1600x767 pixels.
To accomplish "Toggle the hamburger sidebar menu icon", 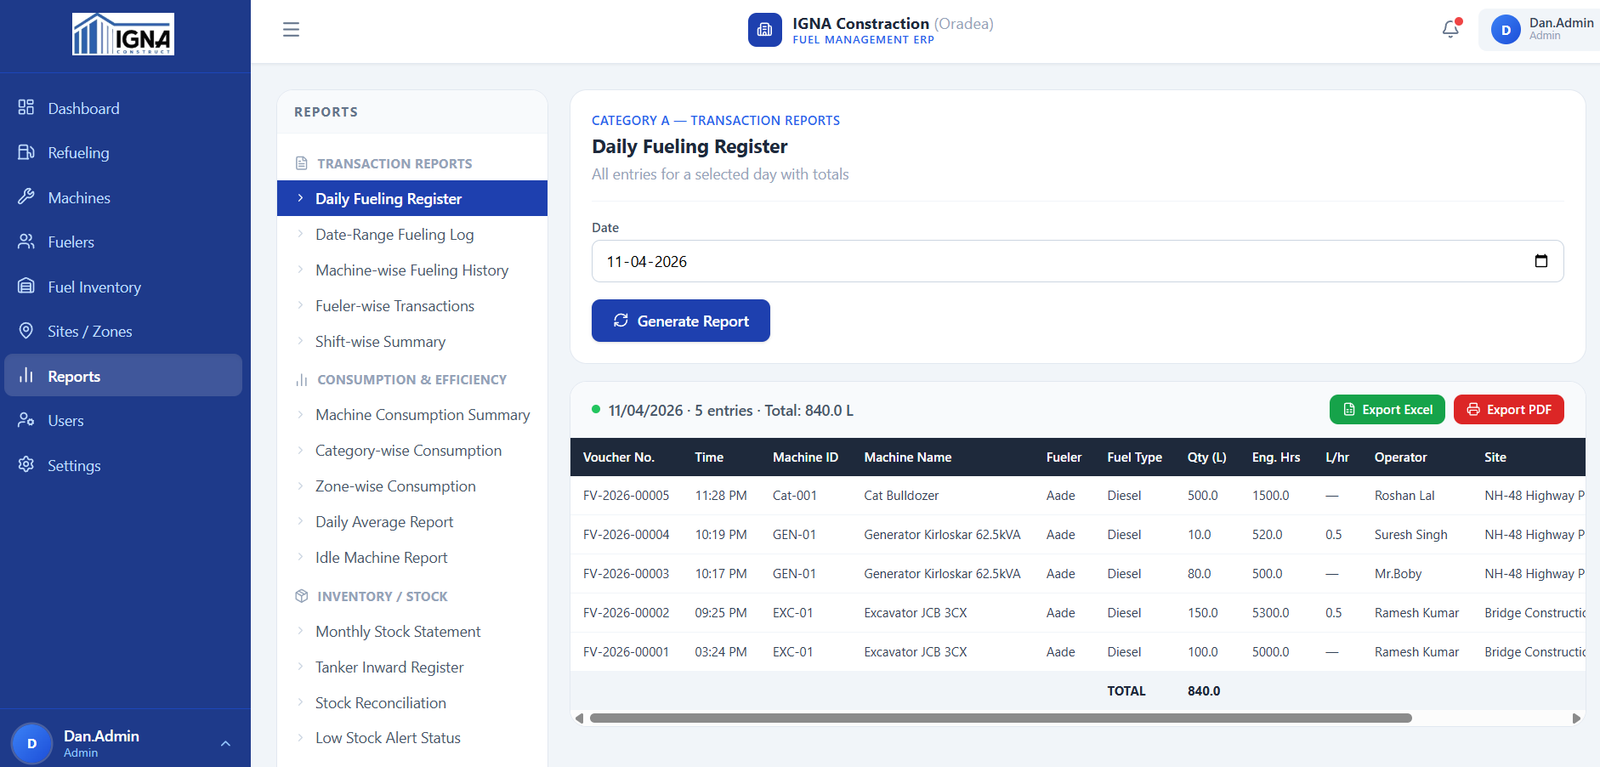I will click(x=291, y=30).
